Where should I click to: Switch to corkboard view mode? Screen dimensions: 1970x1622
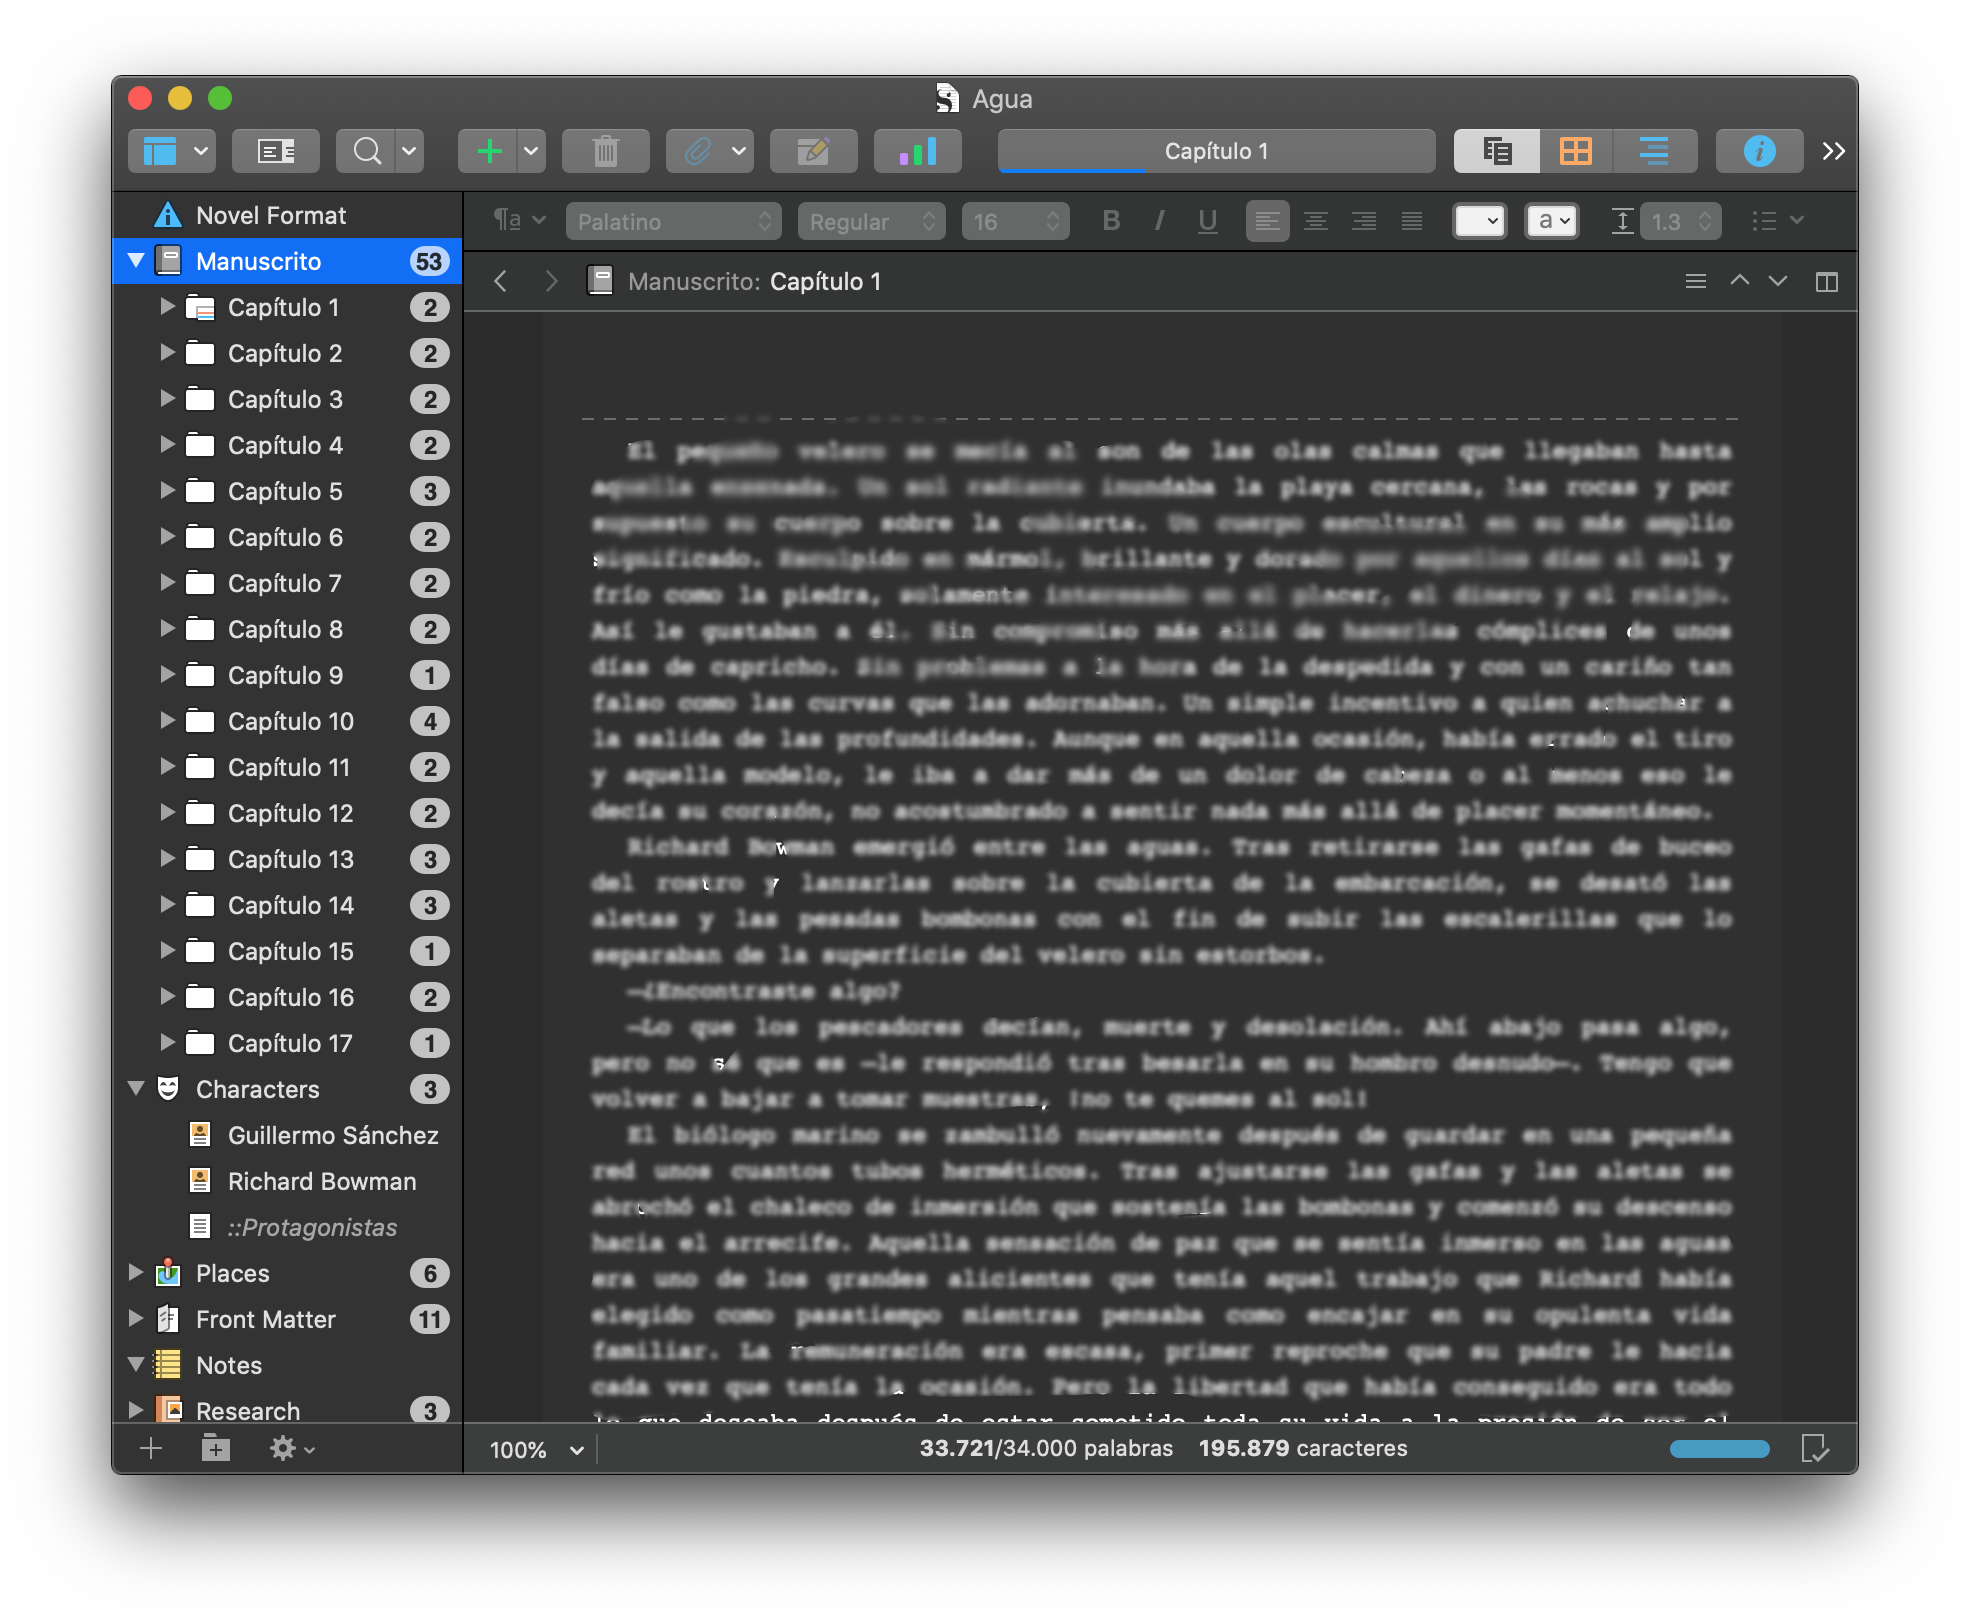coord(1575,151)
